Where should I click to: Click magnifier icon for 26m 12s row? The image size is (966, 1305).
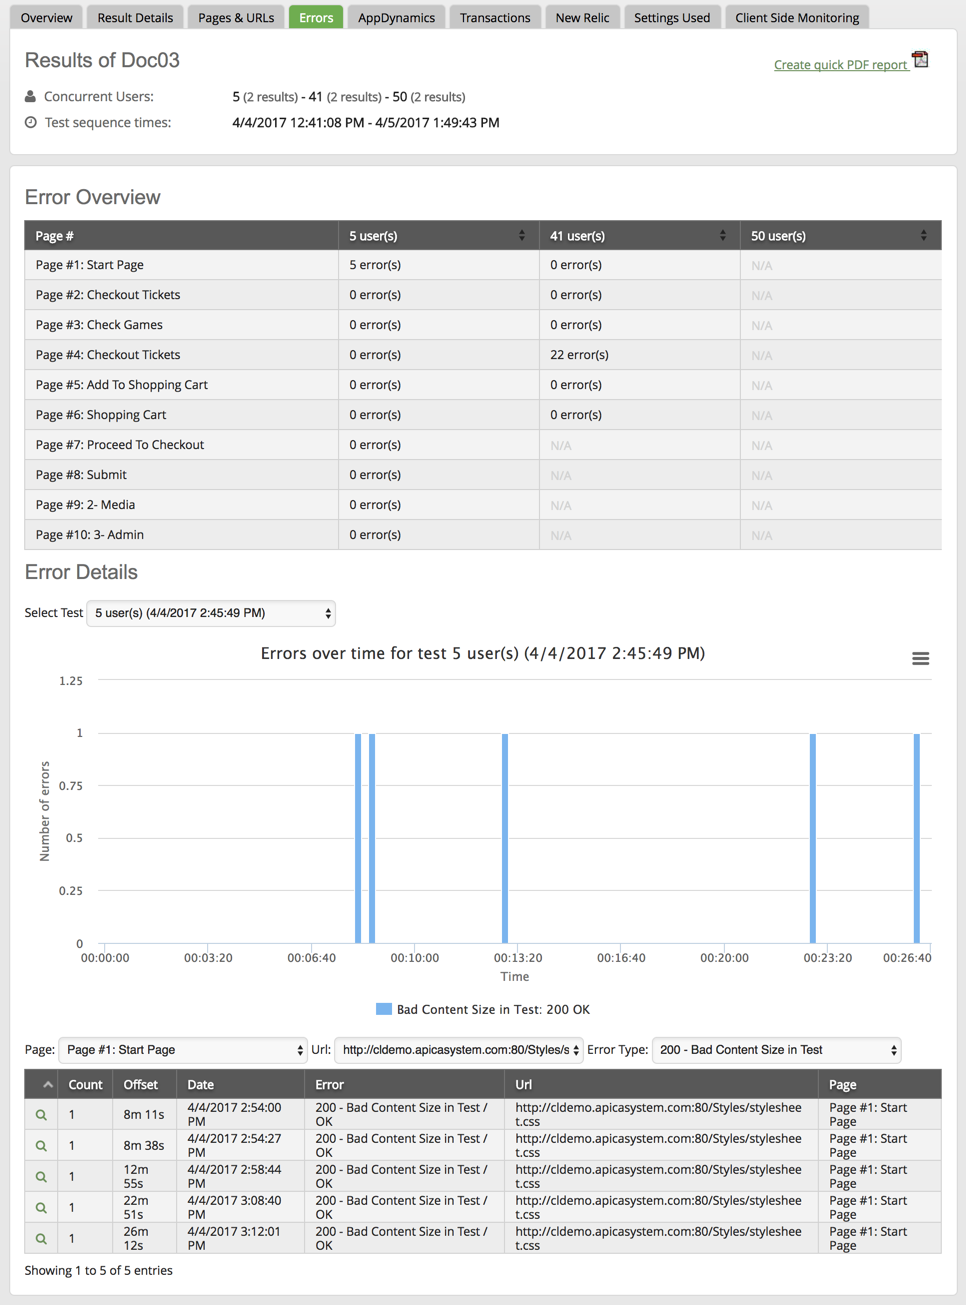click(41, 1239)
